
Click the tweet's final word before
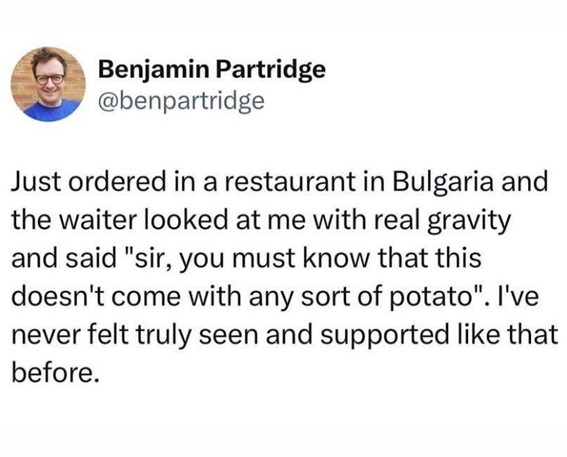55,372
